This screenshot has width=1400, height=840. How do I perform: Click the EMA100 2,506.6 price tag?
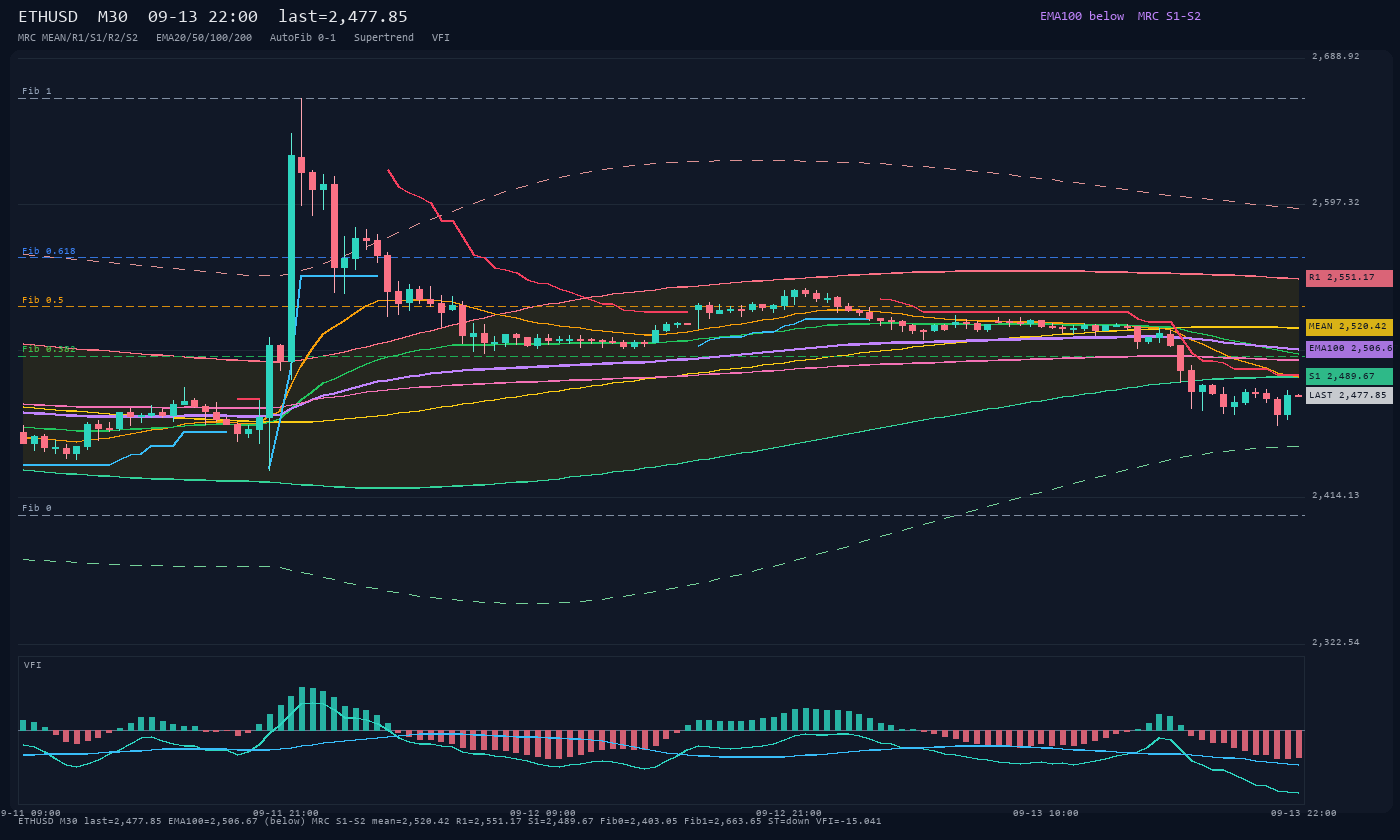point(1349,349)
